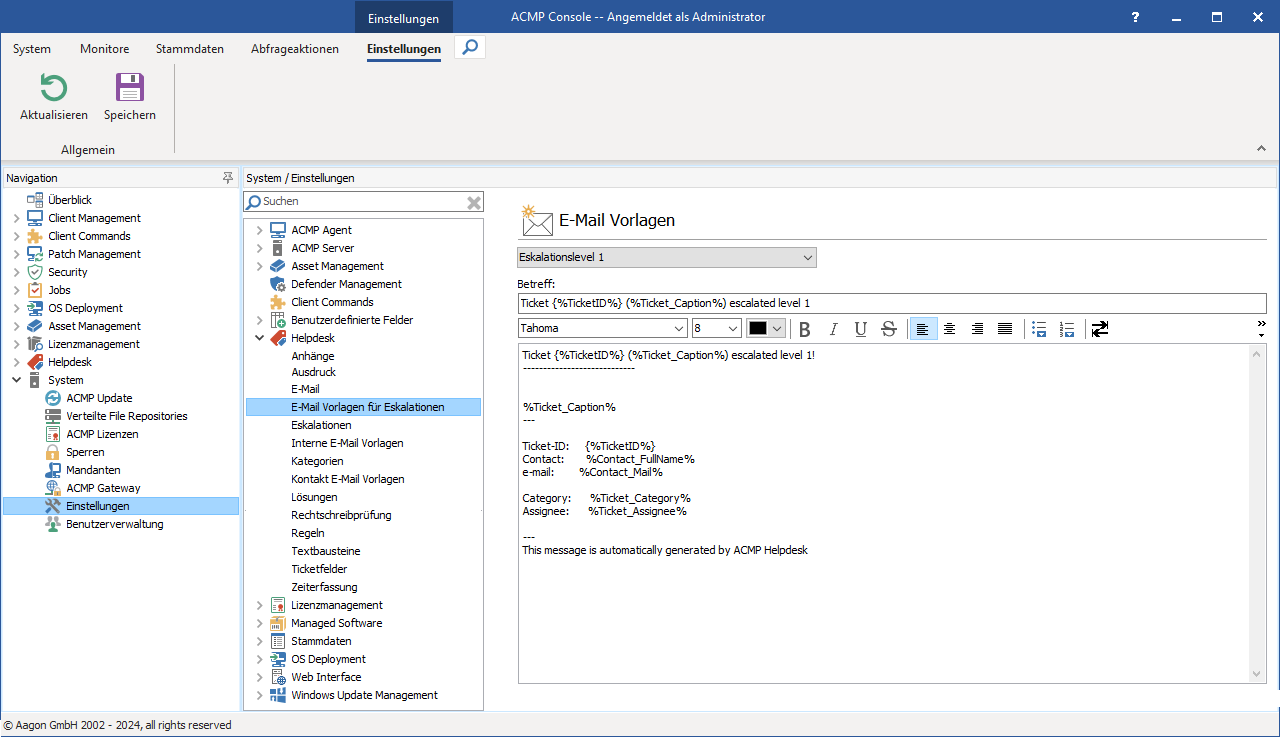Apply strikethrough formatting in editor toolbar

[888, 329]
